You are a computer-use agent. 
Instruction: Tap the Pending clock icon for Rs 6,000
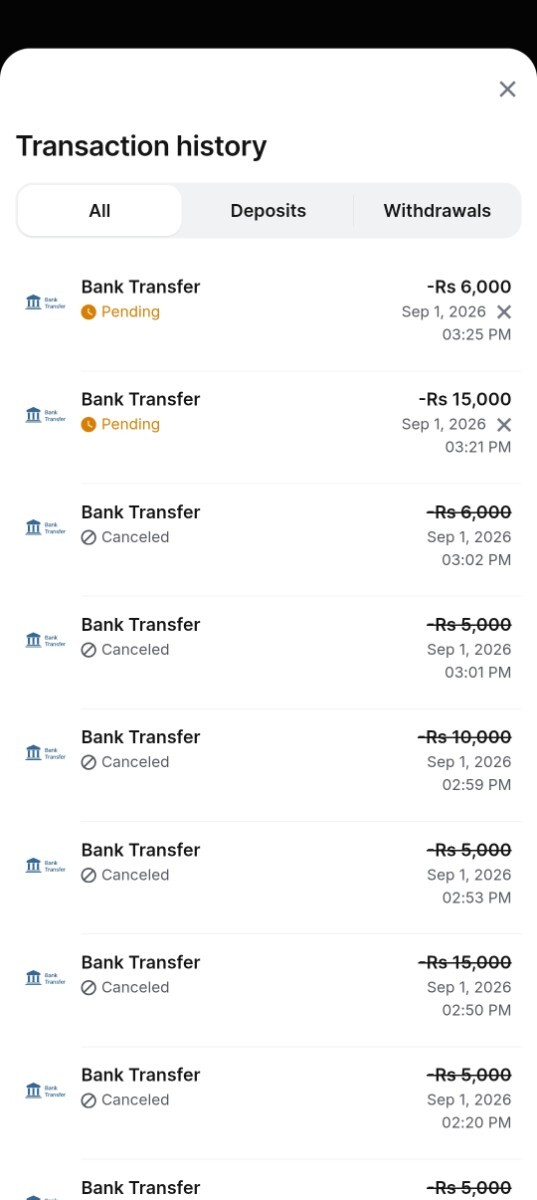coord(89,312)
